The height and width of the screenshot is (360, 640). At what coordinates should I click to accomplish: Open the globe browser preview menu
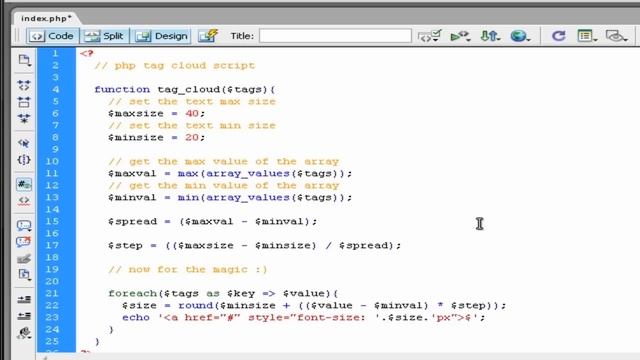pos(520,36)
